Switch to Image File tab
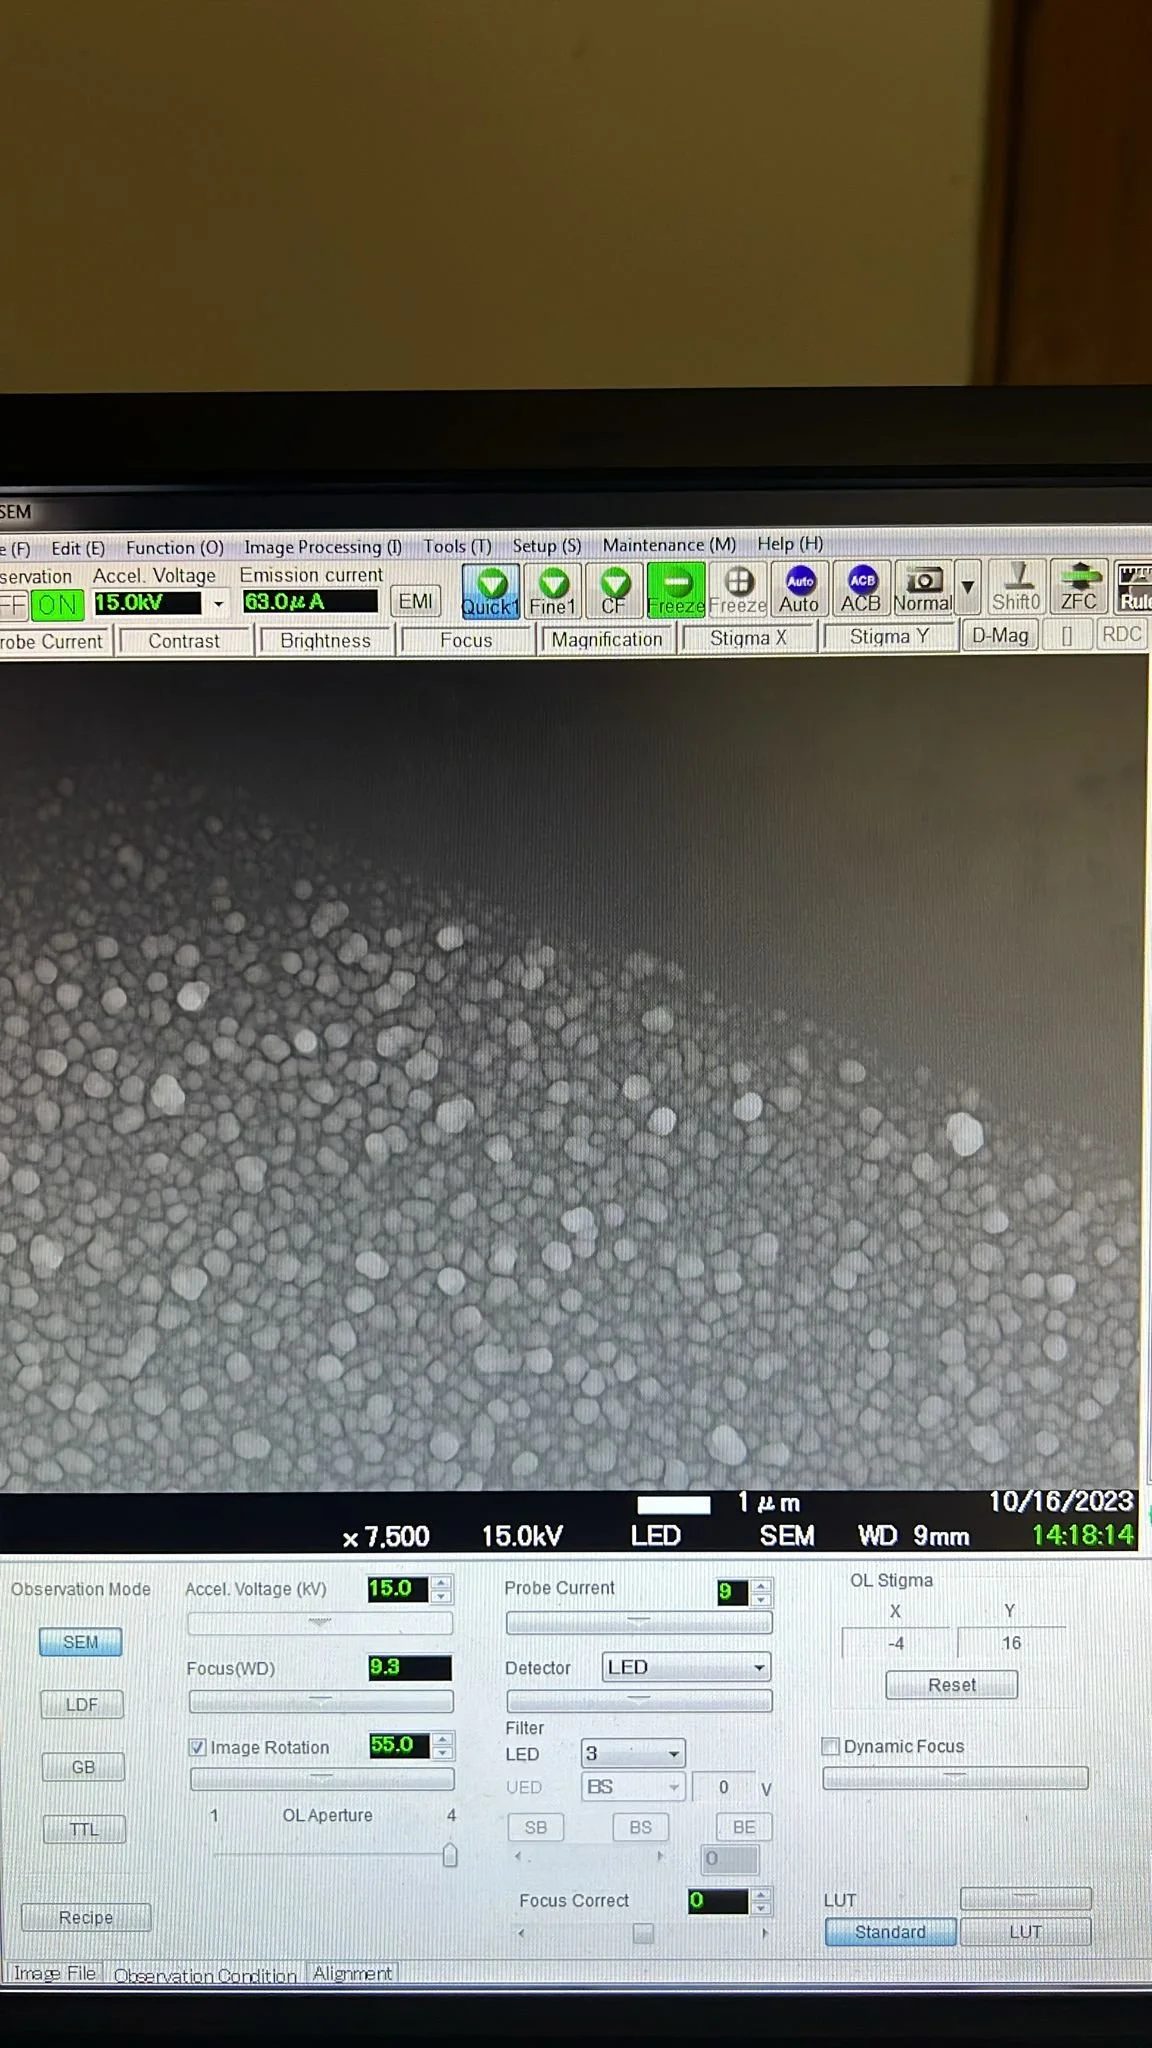The height and width of the screenshot is (2048, 1152). point(54,1973)
